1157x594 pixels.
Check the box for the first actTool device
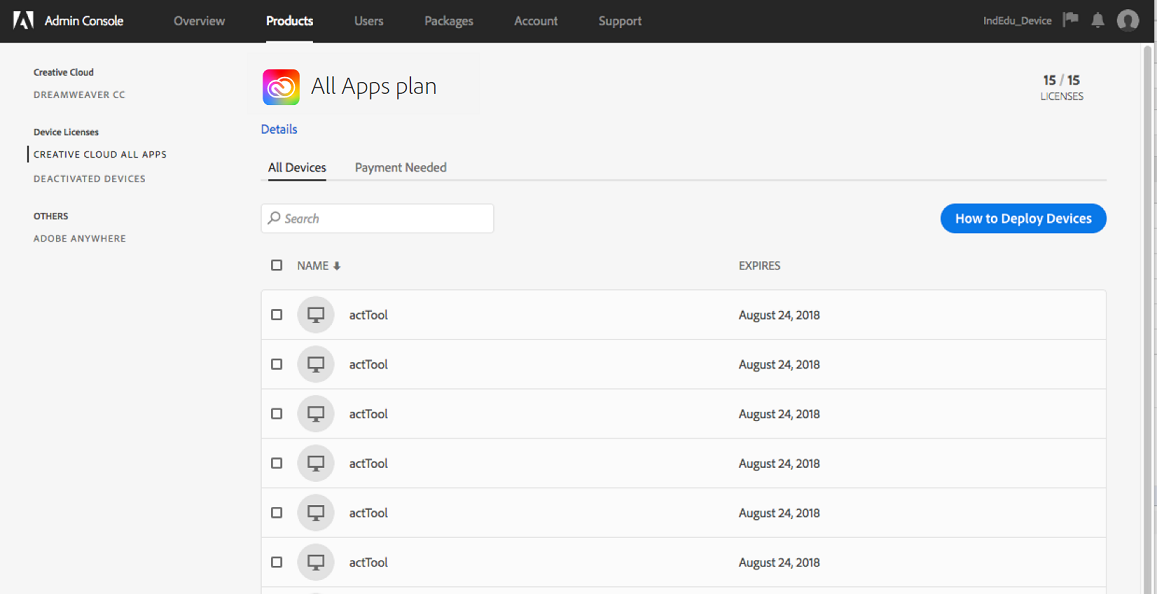click(x=277, y=315)
